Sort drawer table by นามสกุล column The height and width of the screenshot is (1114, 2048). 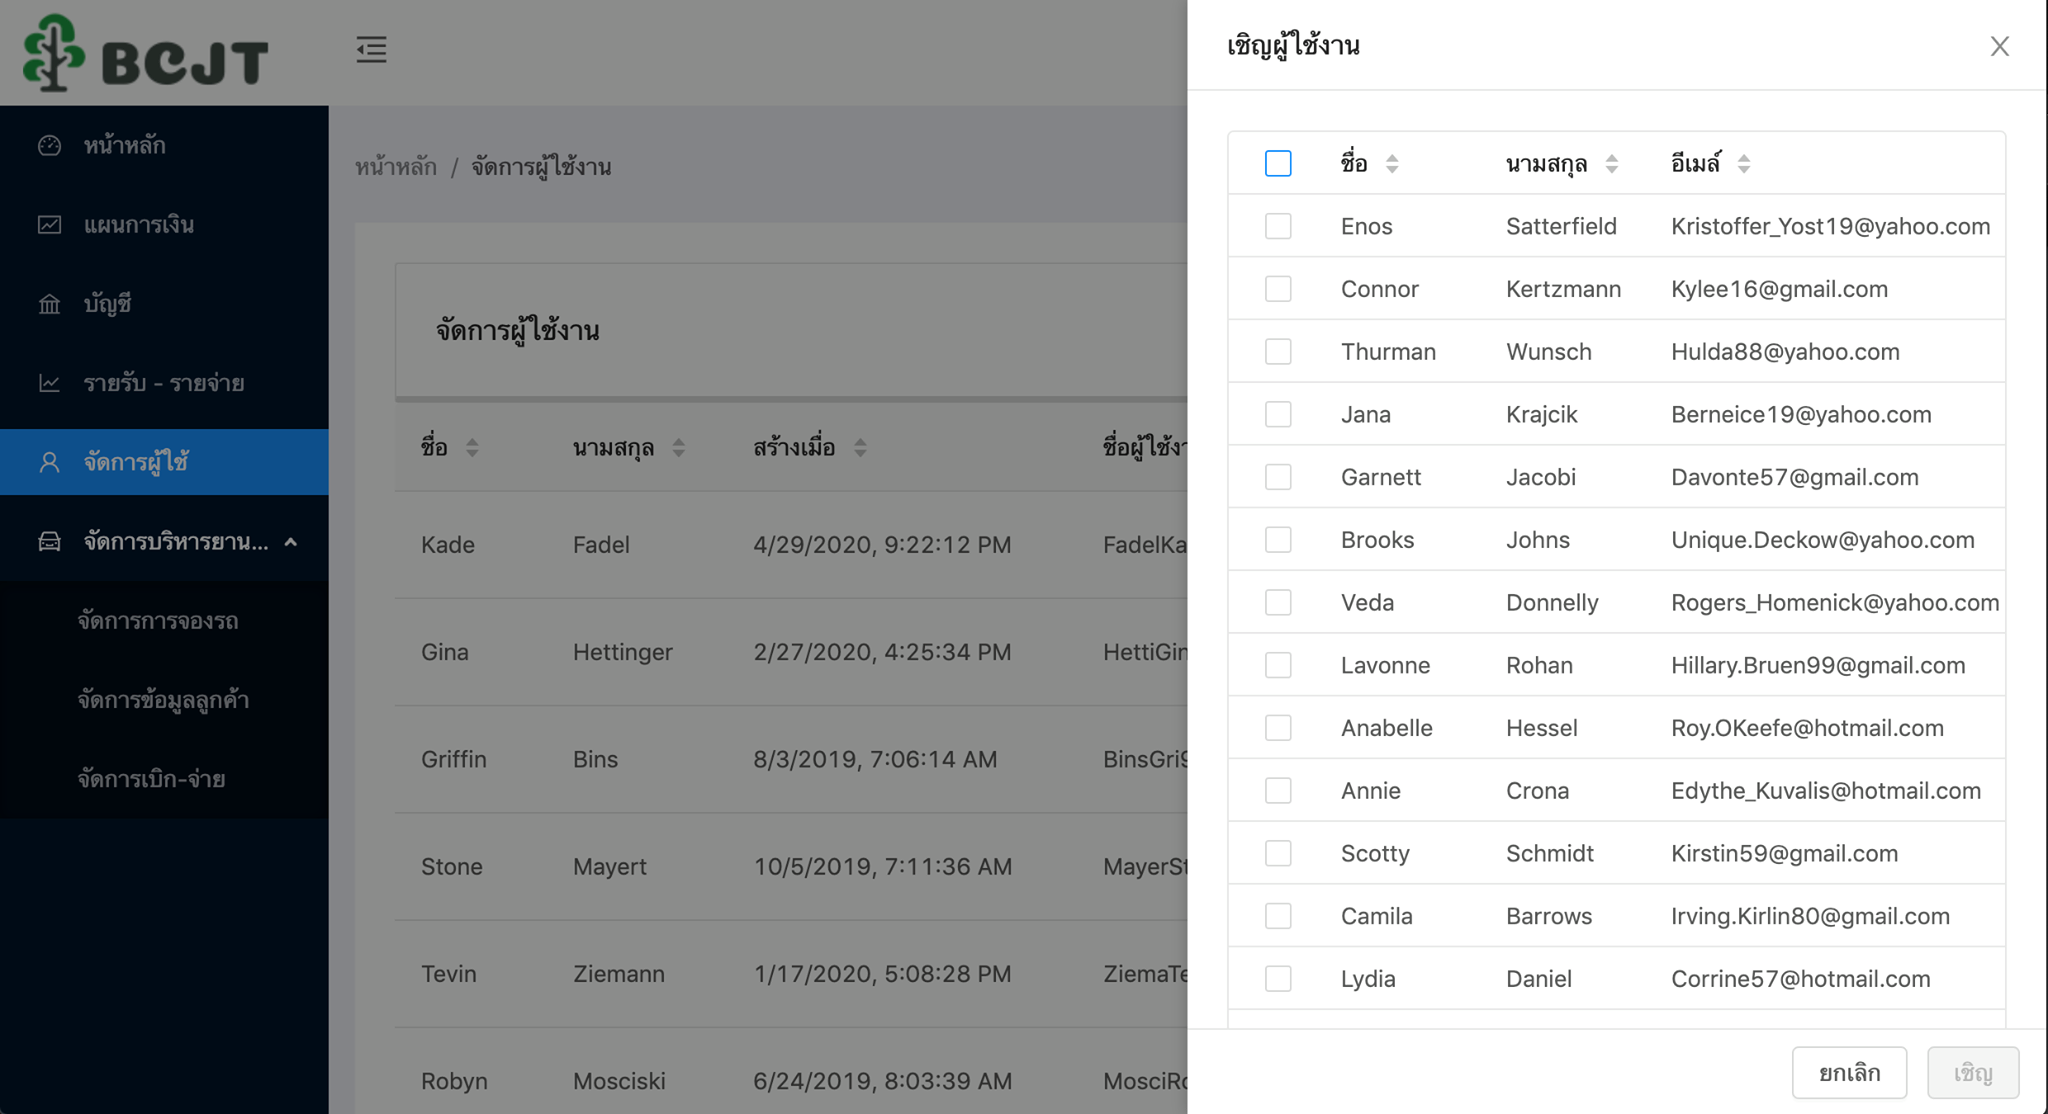[x=1611, y=164]
